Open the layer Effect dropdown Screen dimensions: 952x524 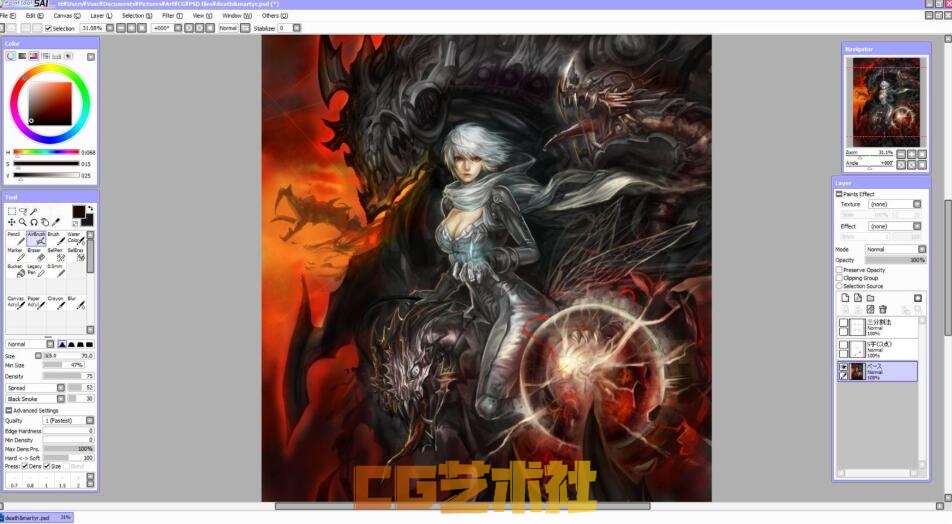click(895, 226)
